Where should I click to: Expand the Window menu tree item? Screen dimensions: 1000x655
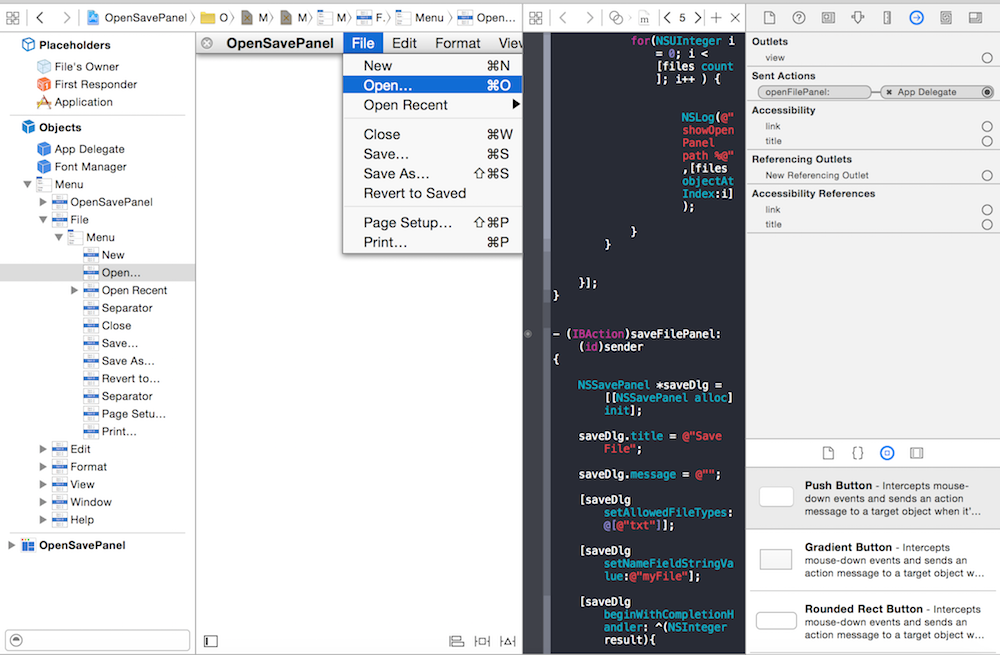tap(43, 502)
